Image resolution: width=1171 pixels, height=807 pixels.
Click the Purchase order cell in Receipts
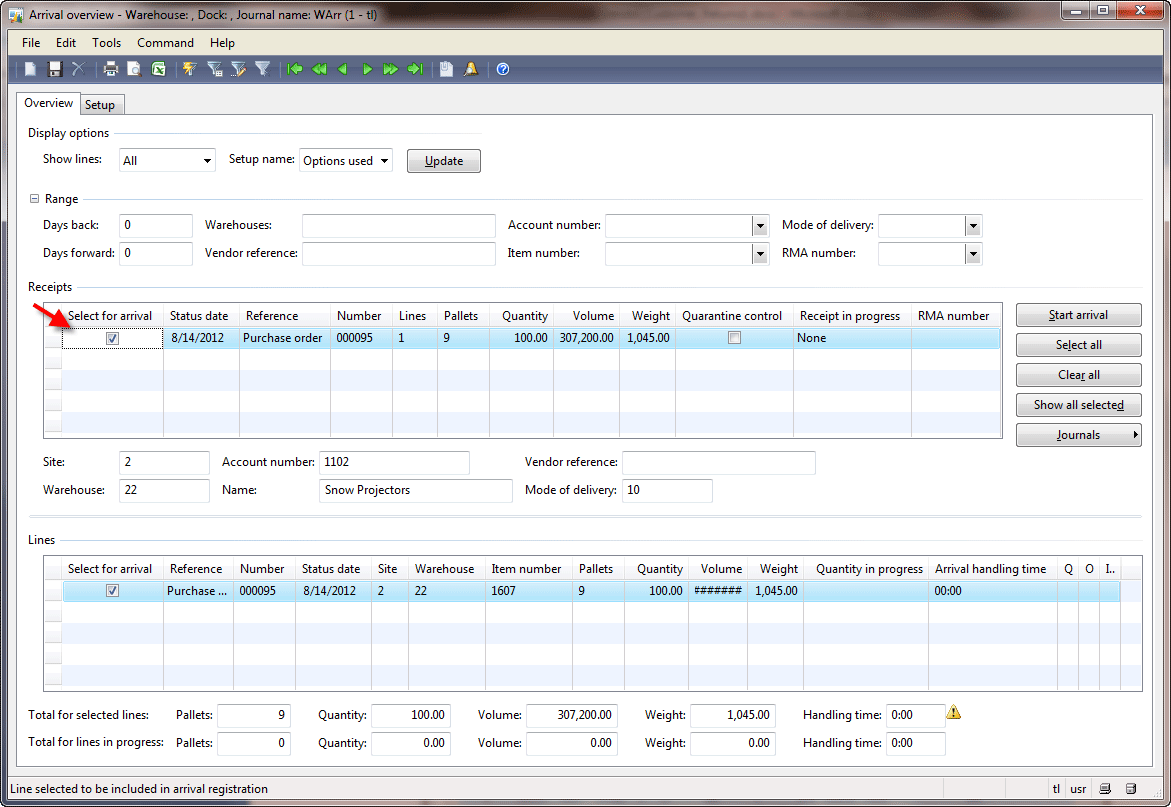(285, 338)
